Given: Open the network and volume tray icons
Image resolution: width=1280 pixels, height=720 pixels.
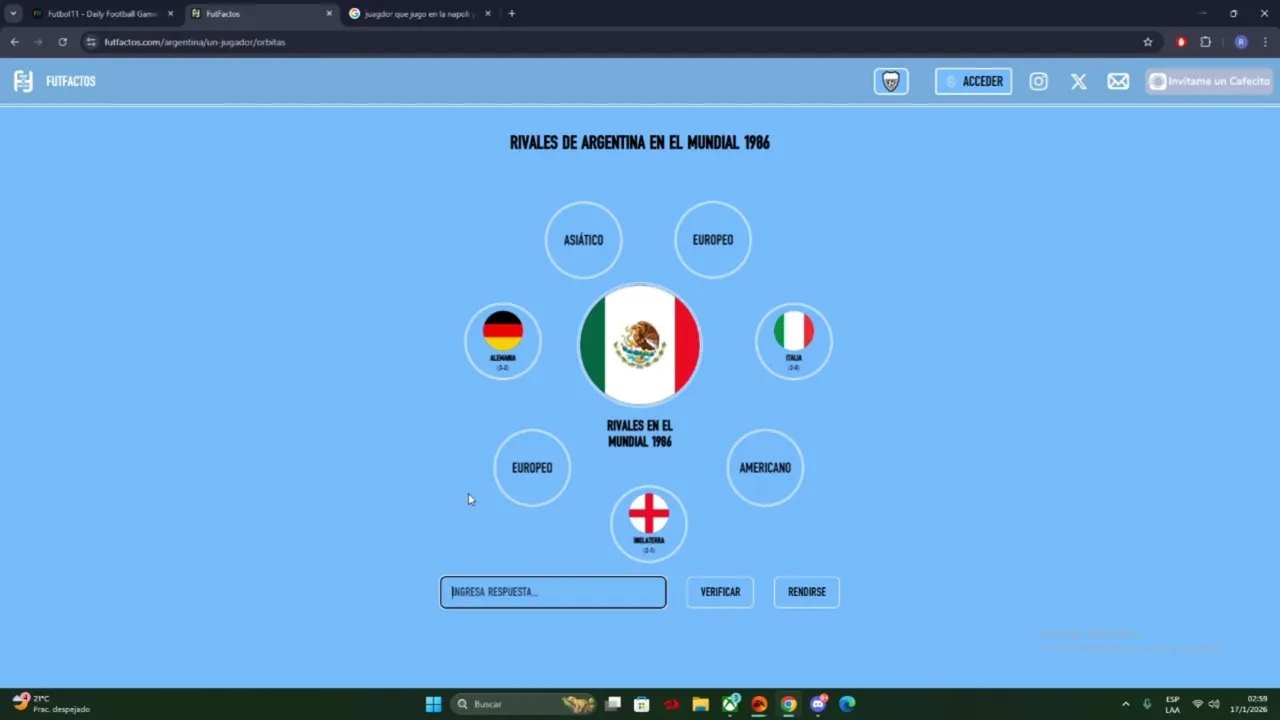Looking at the screenshot, I should click(x=1205, y=704).
